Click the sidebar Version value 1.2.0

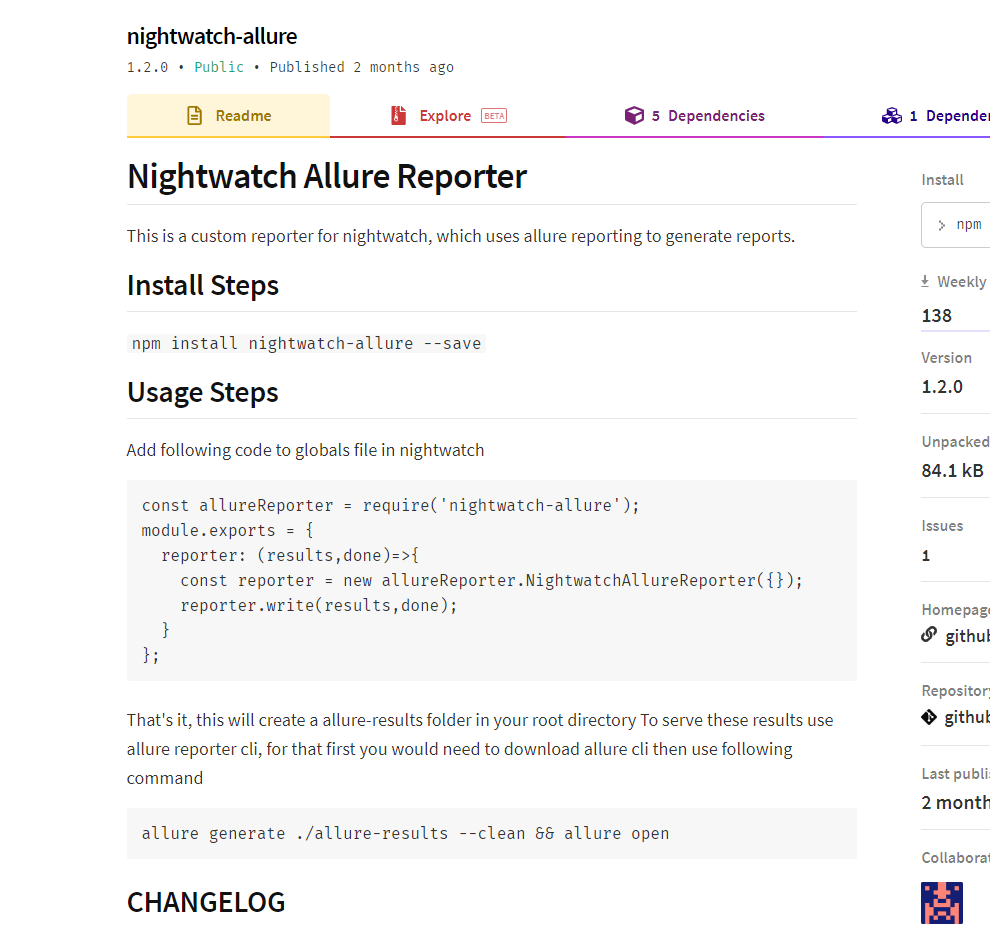point(942,387)
